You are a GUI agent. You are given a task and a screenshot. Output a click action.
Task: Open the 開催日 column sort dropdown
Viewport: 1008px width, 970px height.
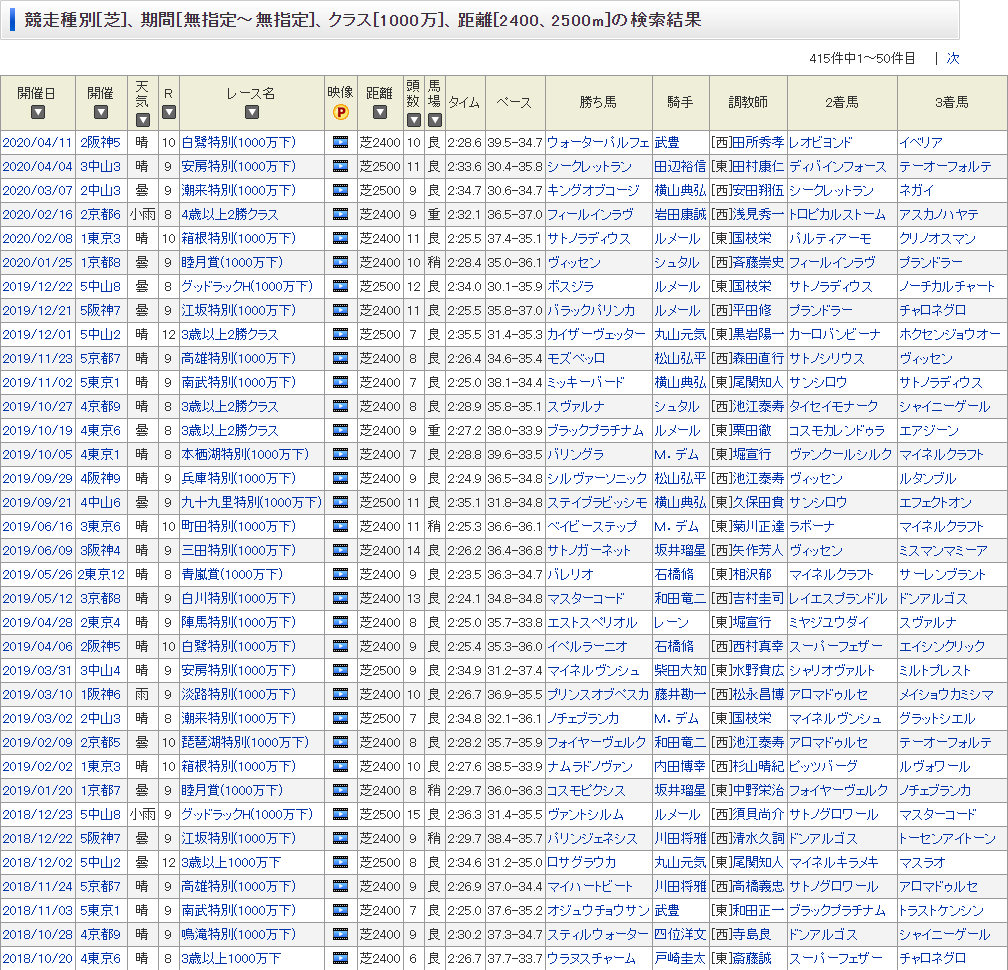37,113
